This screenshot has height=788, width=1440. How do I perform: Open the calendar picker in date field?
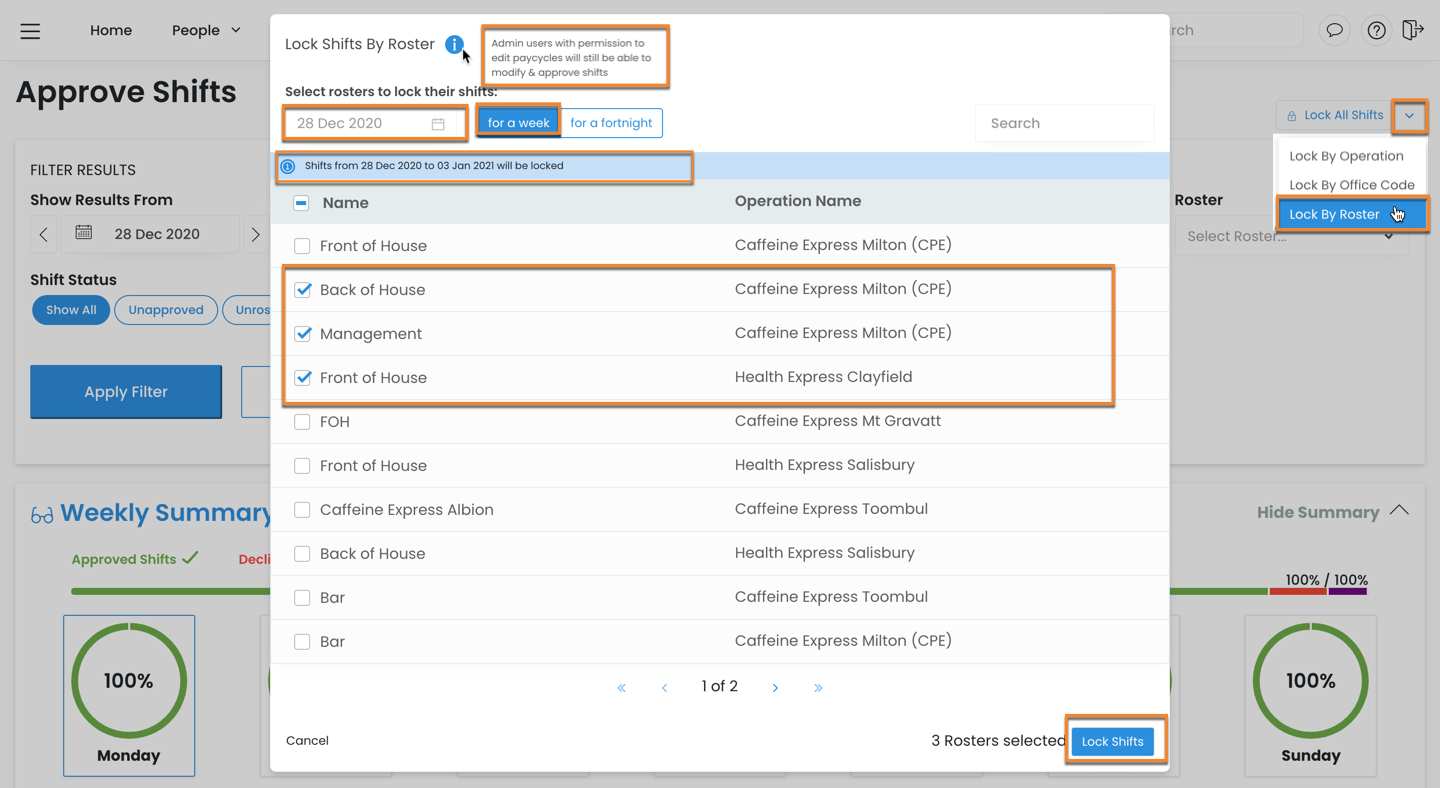pos(438,124)
